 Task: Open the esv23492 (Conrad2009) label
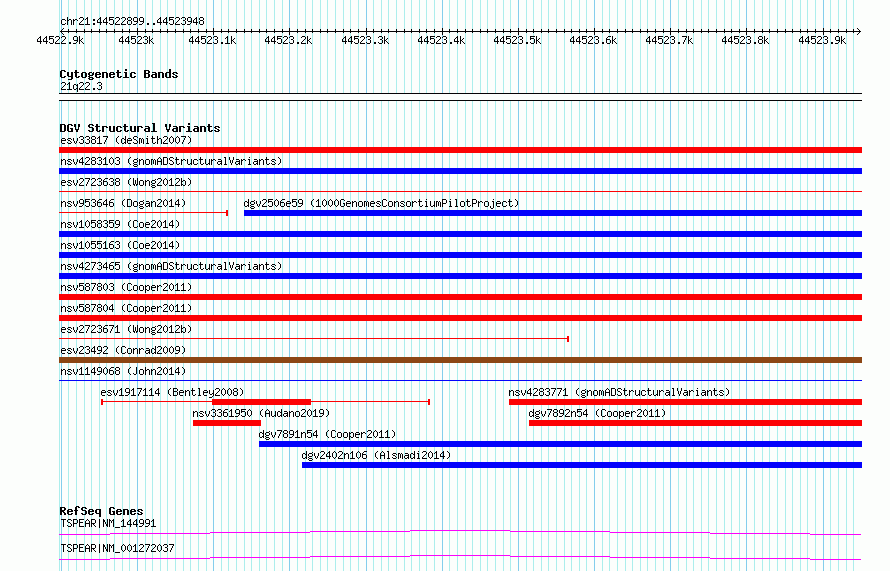[x=123, y=350]
